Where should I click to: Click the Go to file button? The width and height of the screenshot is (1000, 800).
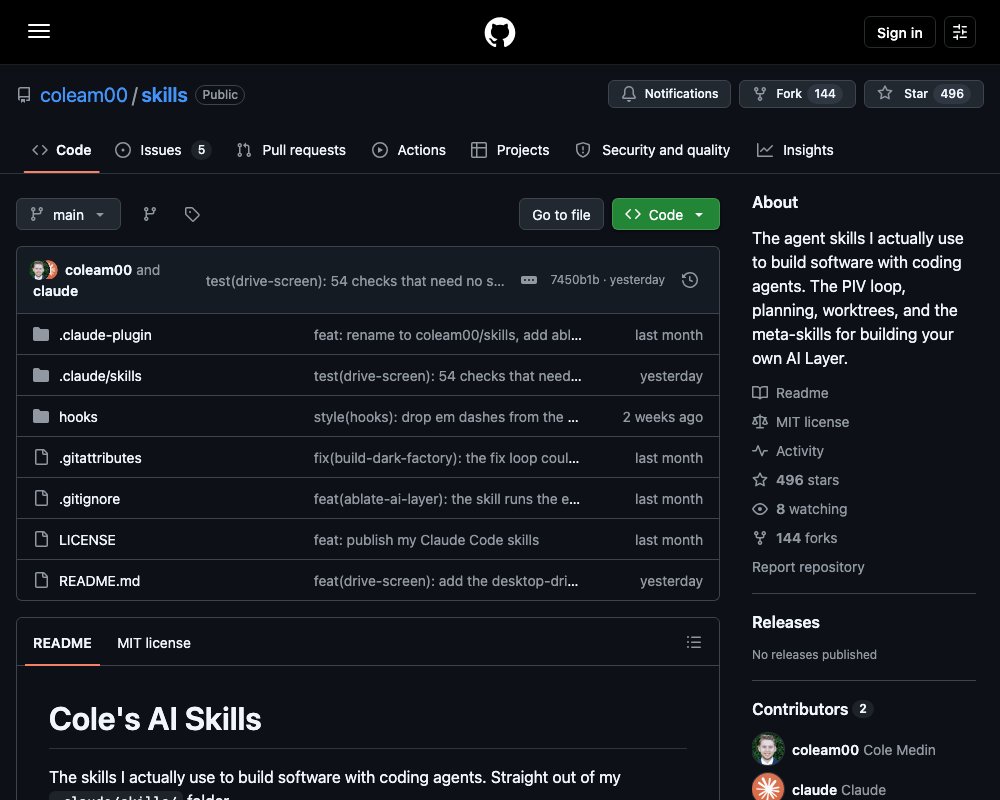pyautogui.click(x=561, y=214)
